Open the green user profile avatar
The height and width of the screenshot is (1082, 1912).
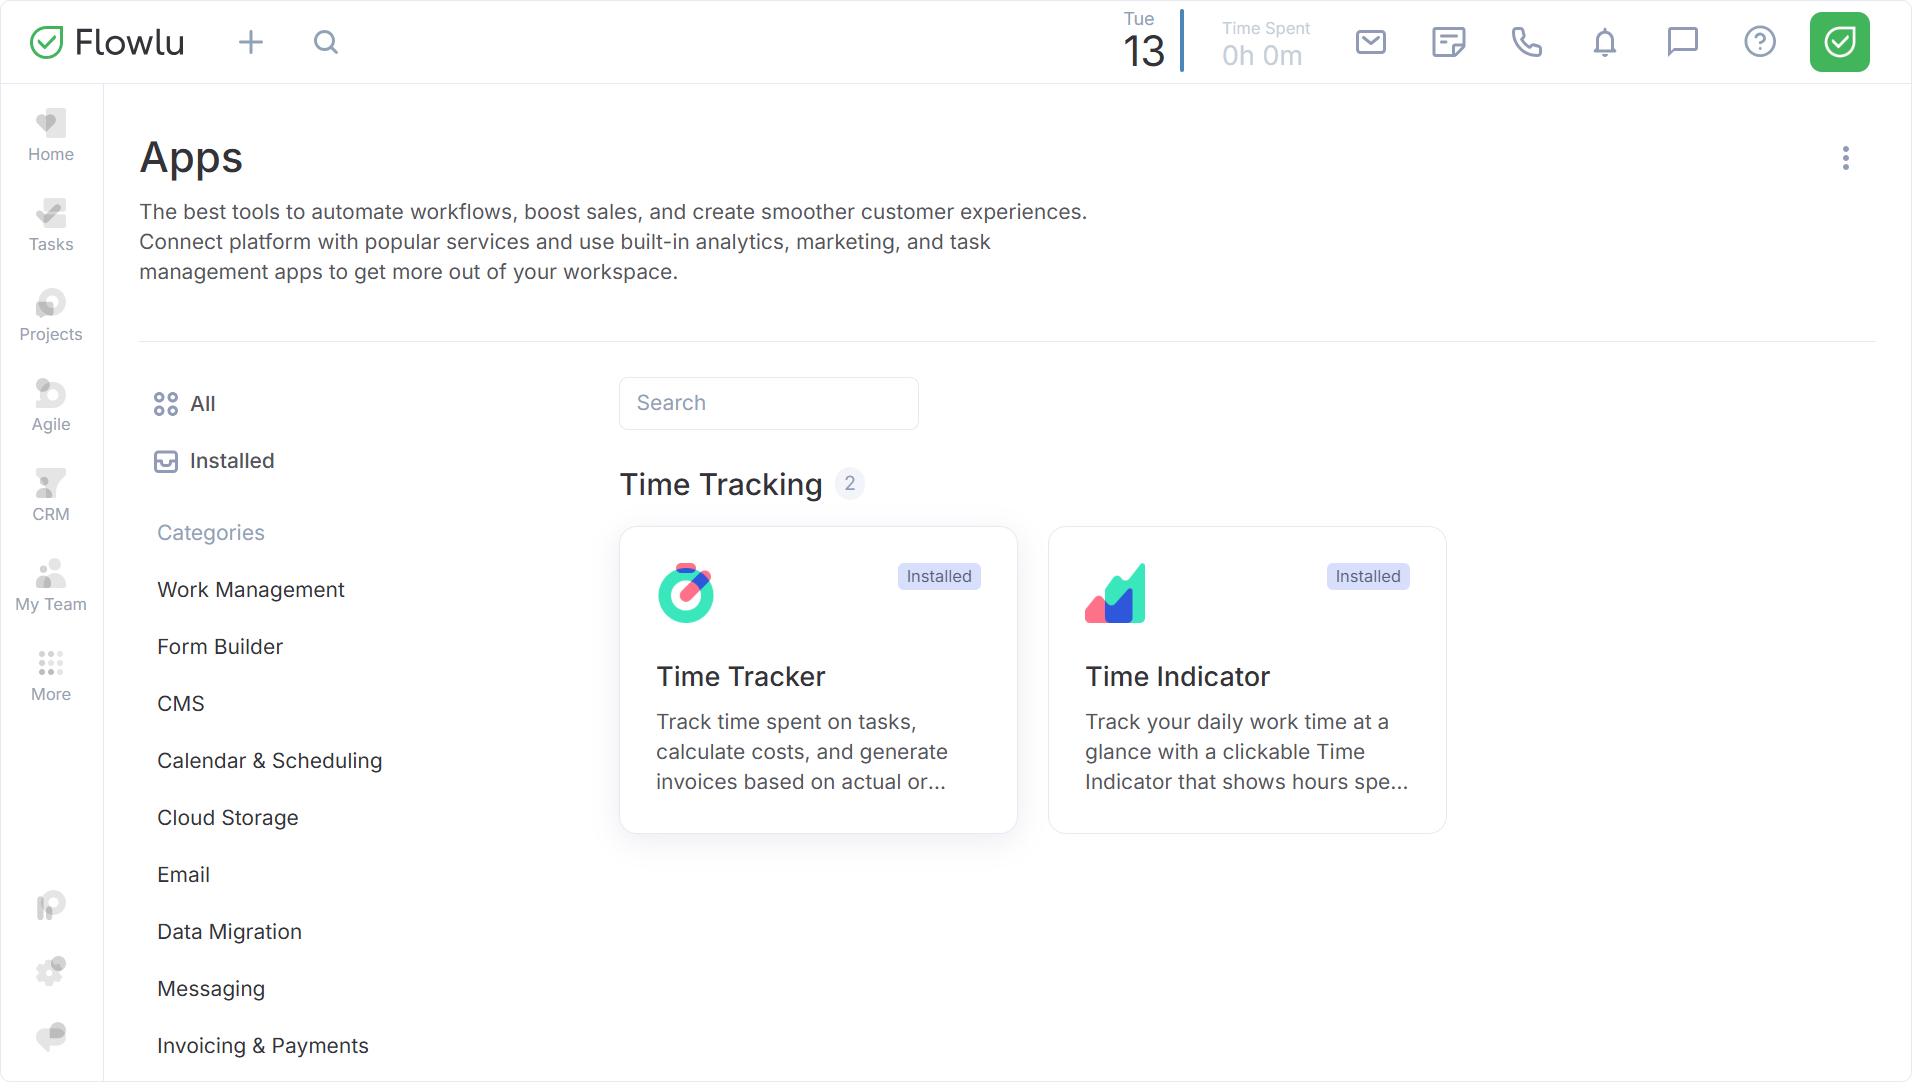click(1839, 42)
